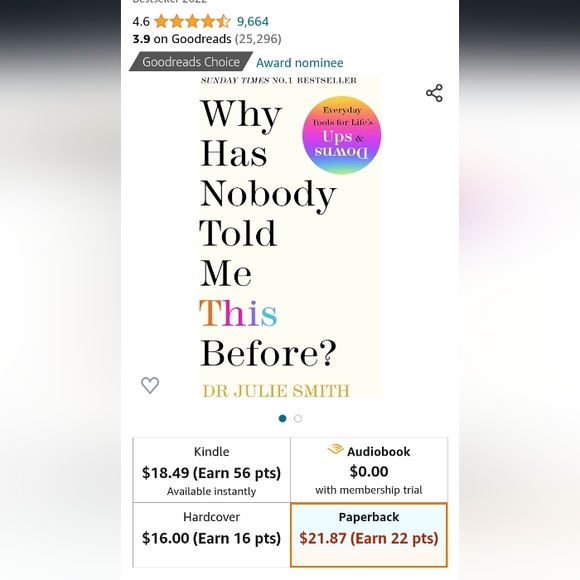580x580 pixels.
Task: Choose the Paperback format at $21.87
Action: tap(369, 535)
